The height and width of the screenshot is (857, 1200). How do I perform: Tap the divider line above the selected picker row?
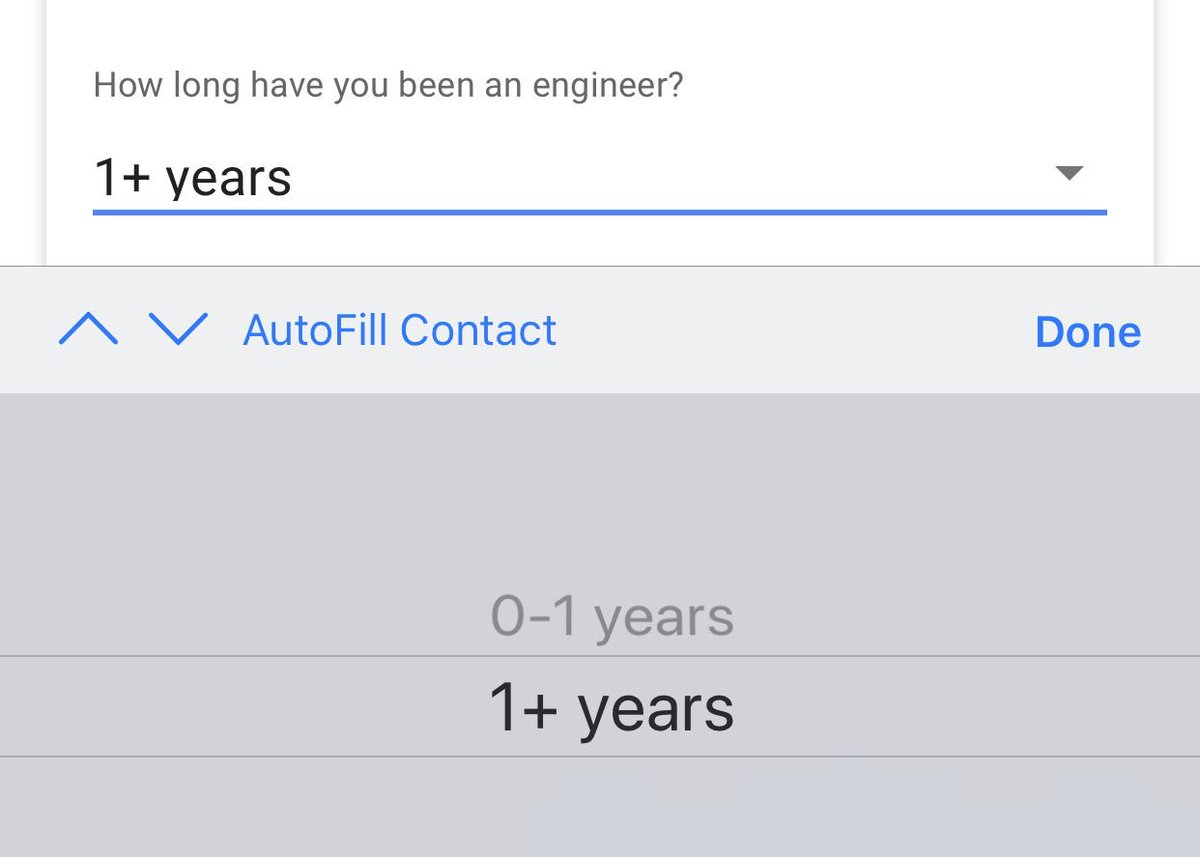point(600,656)
